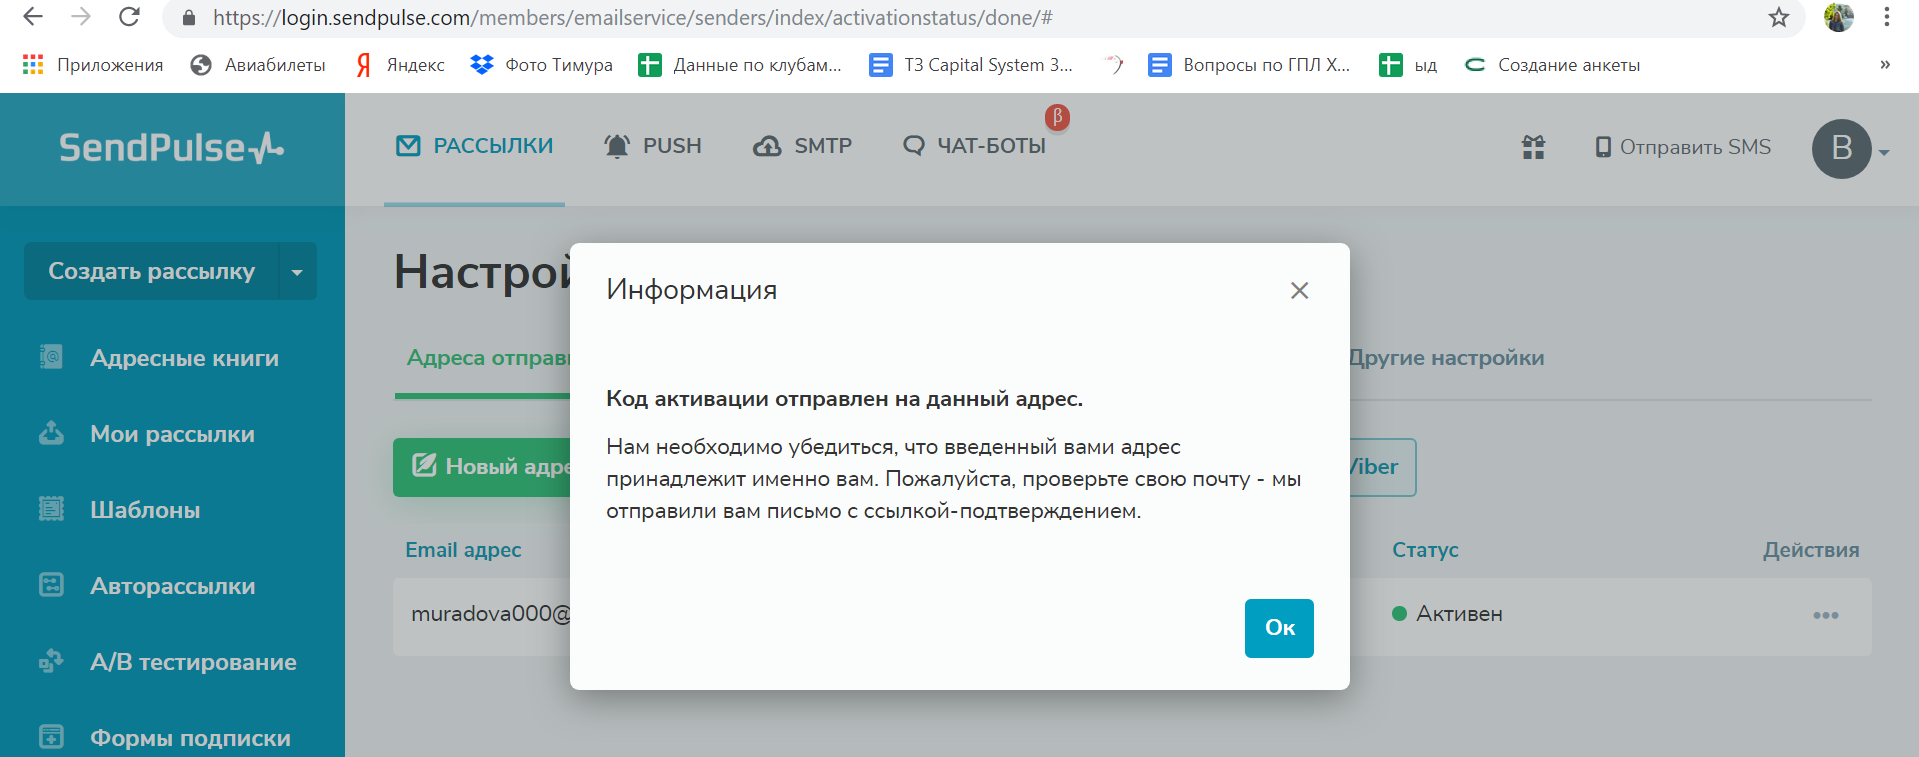Click the SendPulse logo
Image resolution: width=1919 pixels, height=757 pixels.
(x=172, y=148)
